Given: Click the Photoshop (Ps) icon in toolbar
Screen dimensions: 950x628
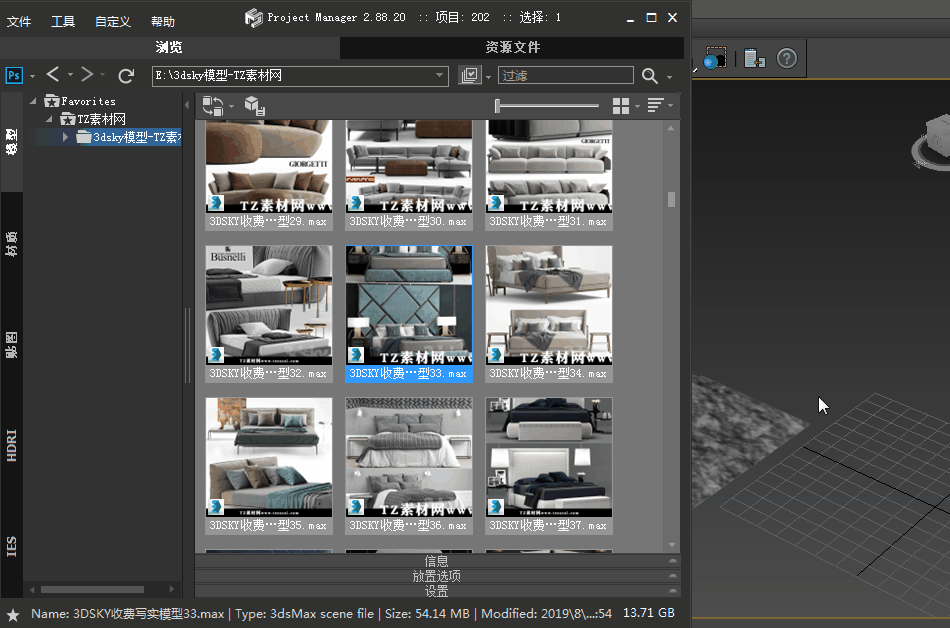Looking at the screenshot, I should click(x=14, y=76).
